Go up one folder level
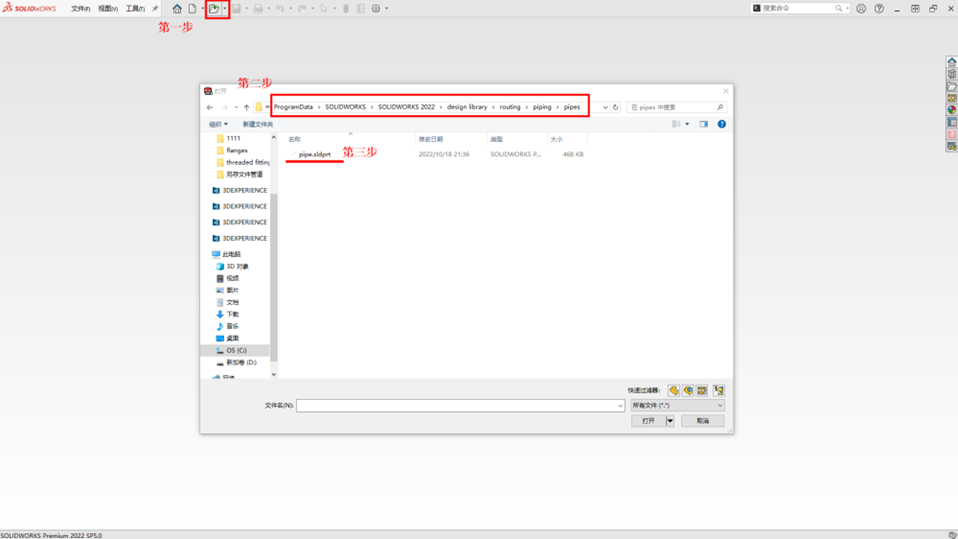 click(247, 107)
